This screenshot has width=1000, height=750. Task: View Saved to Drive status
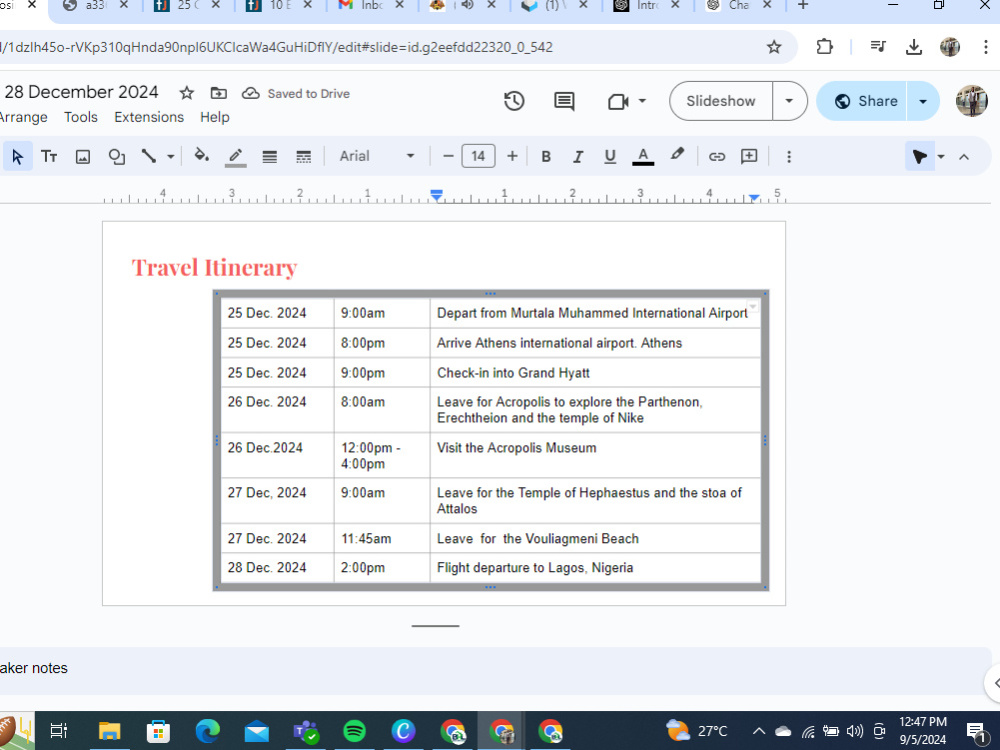296,93
